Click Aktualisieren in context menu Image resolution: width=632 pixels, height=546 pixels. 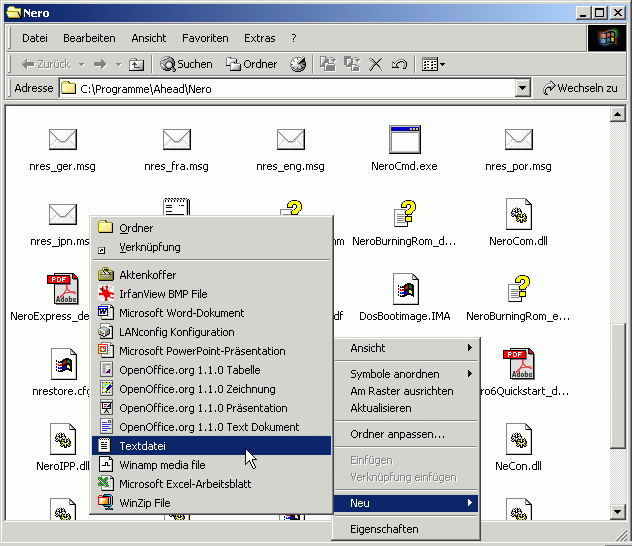407,408
